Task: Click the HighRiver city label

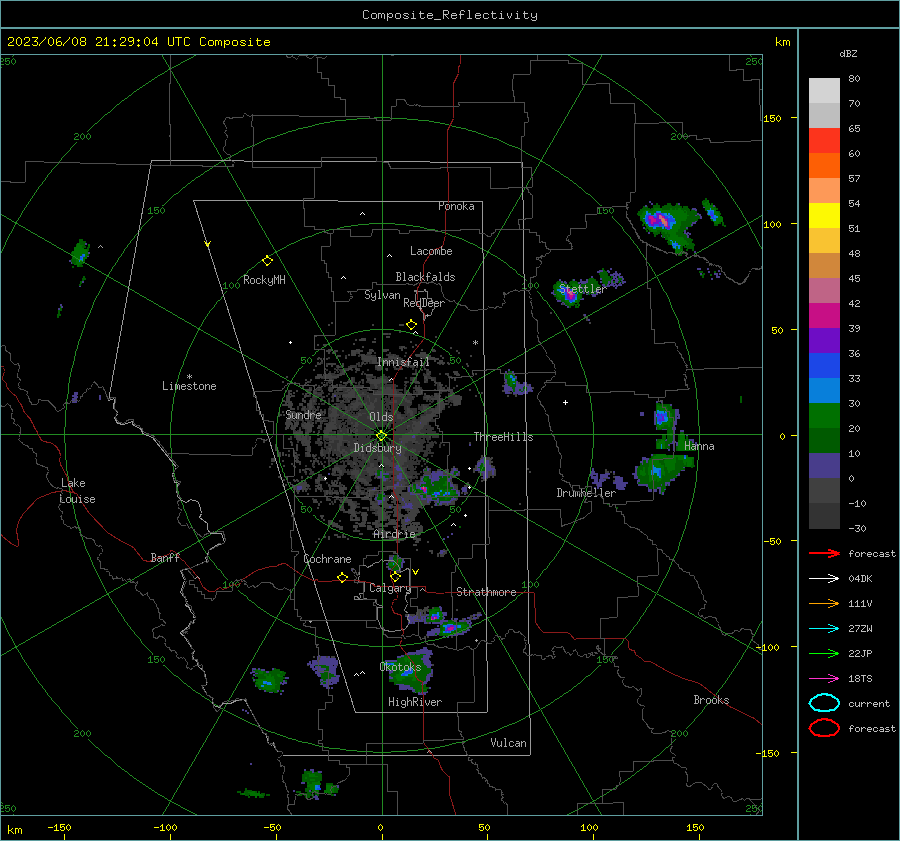Action: 415,702
